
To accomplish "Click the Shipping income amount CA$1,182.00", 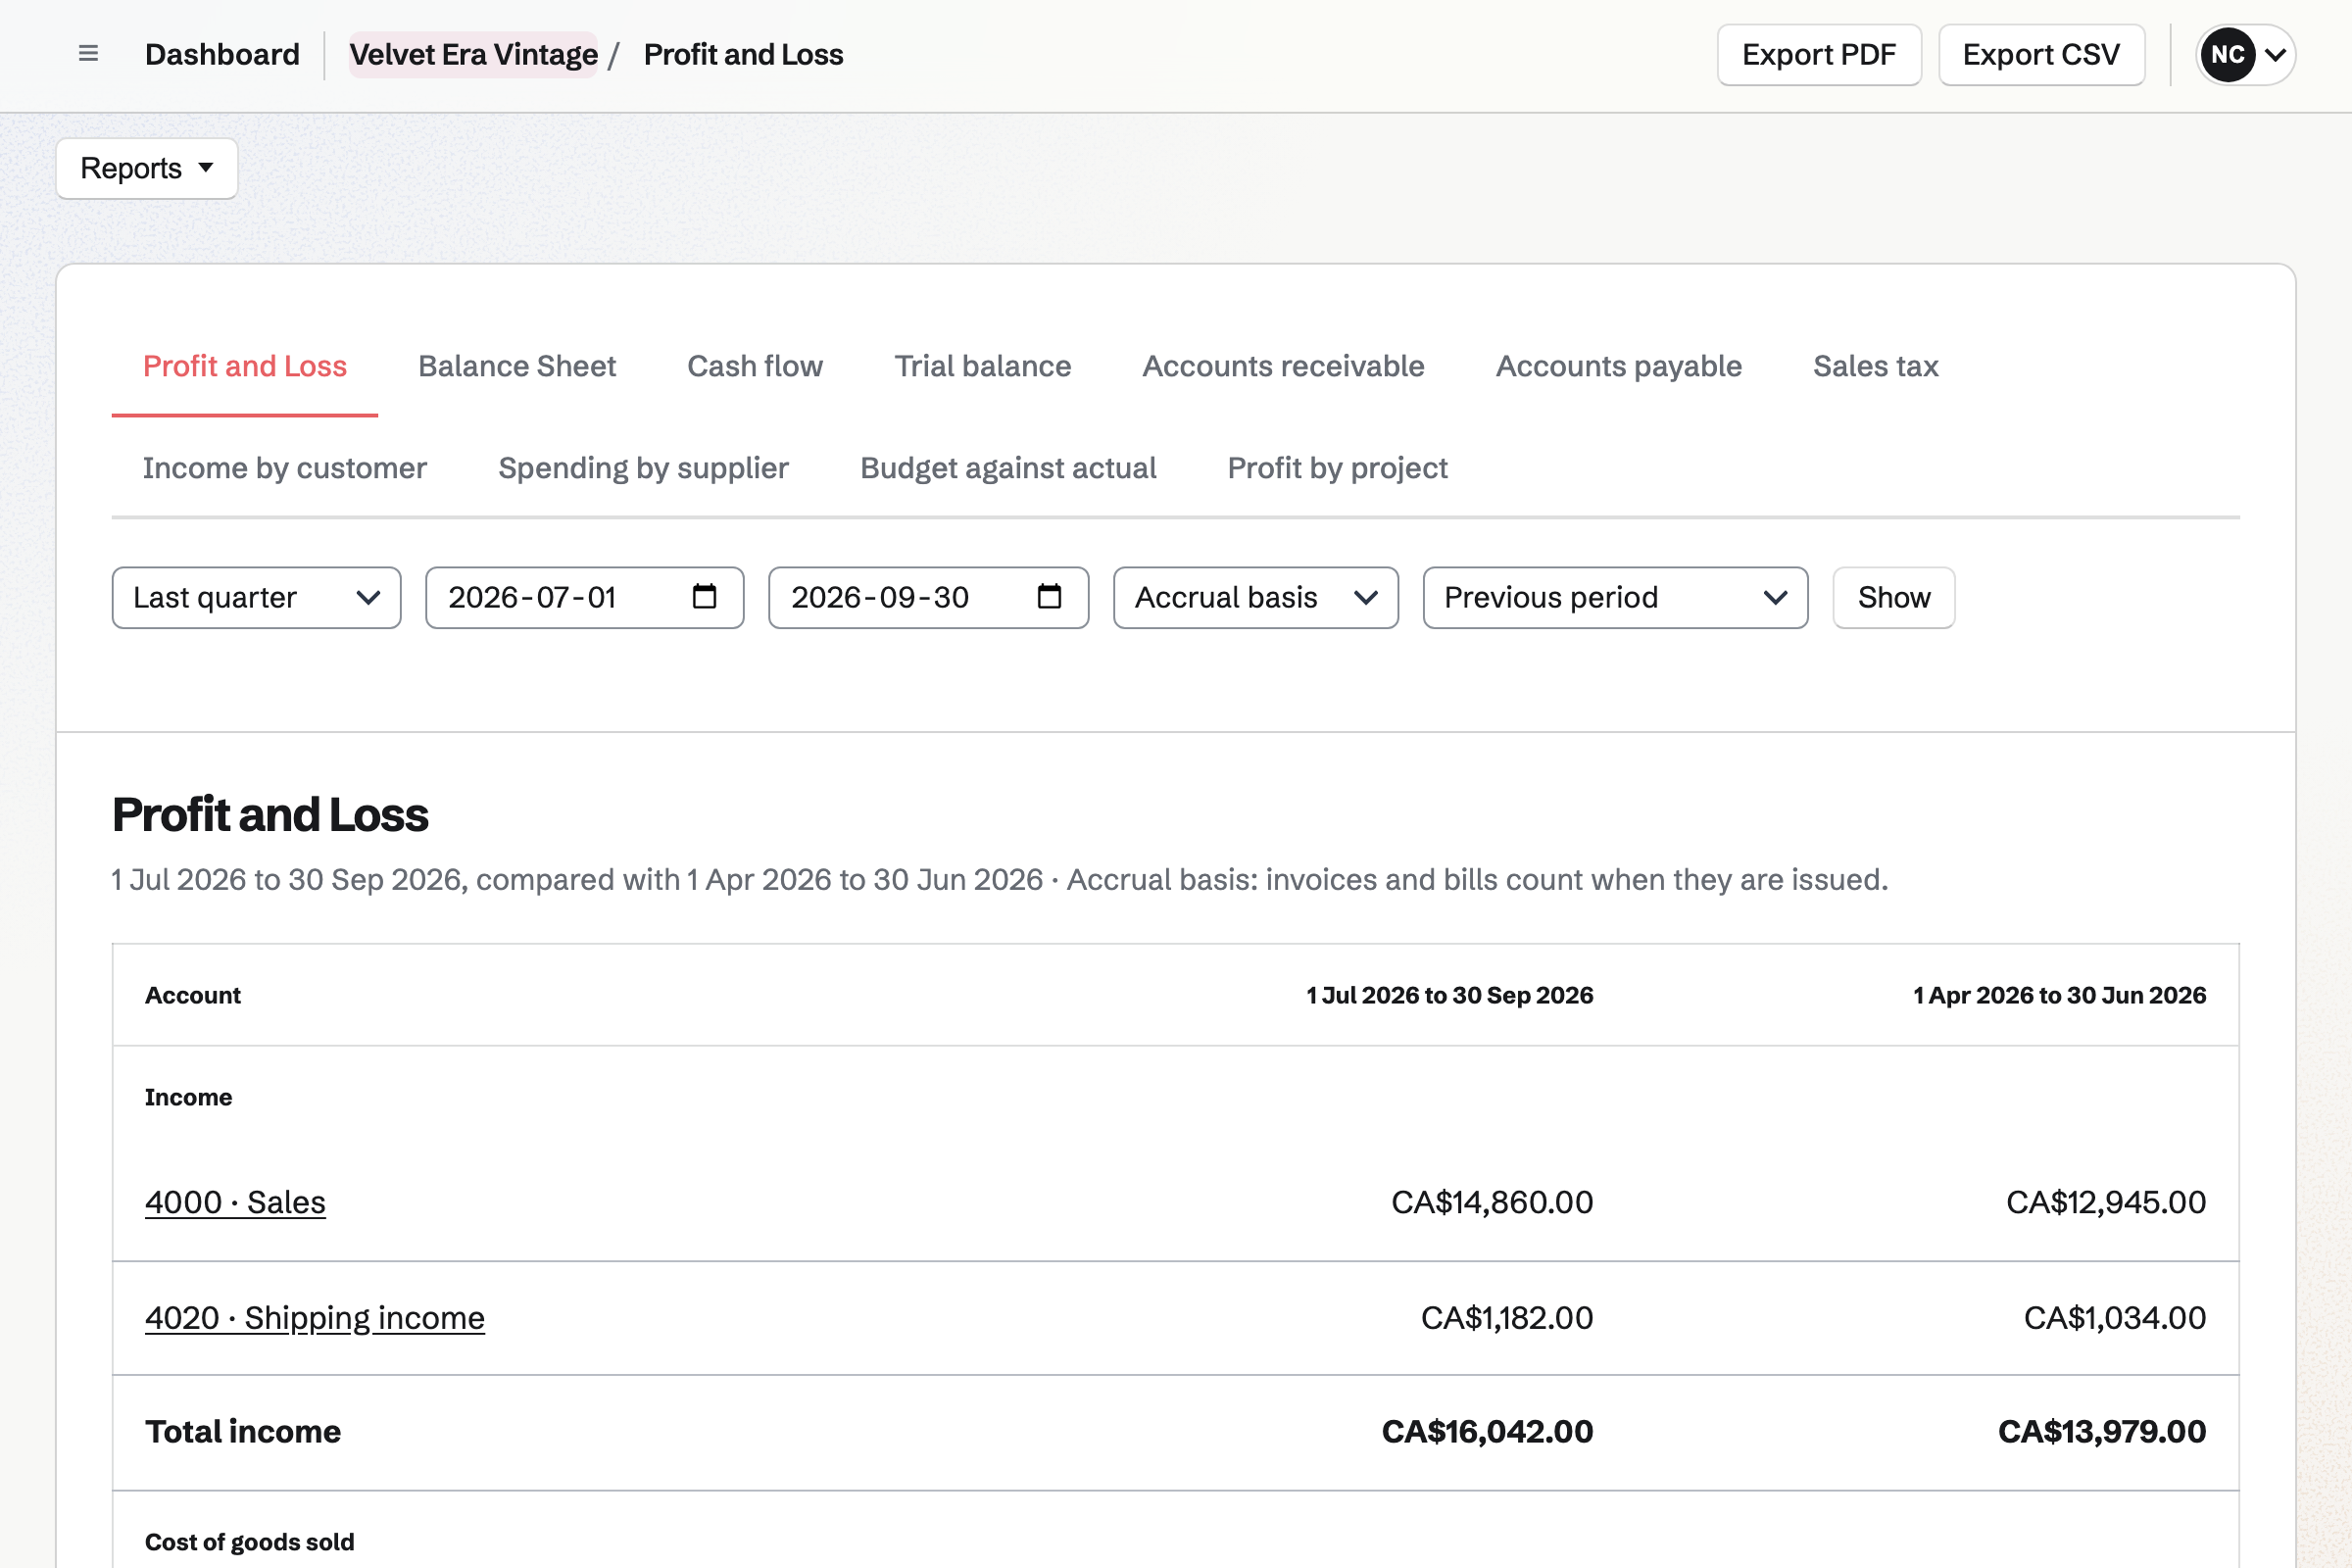I will (x=1507, y=1318).
